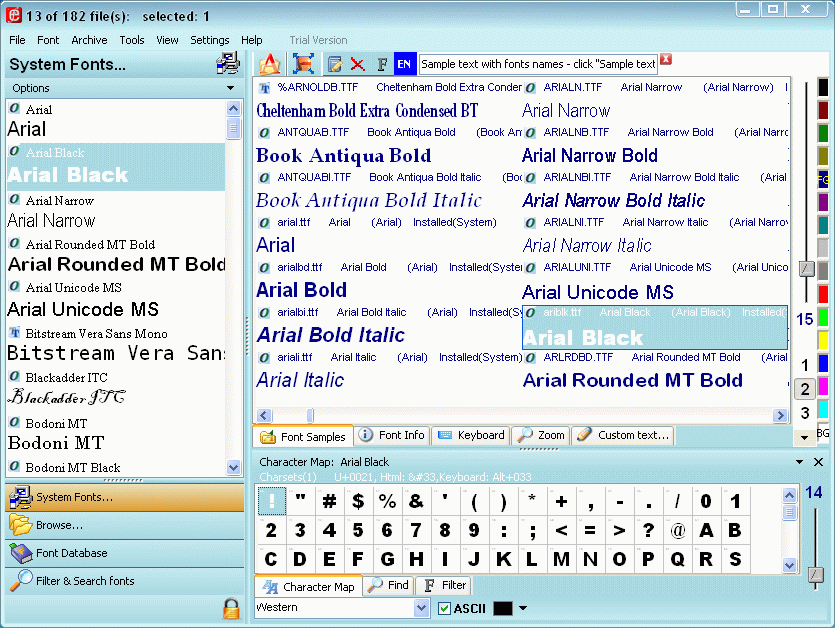The image size is (835, 628).
Task: Delete font using the red X toolbar icon
Action: click(357, 63)
